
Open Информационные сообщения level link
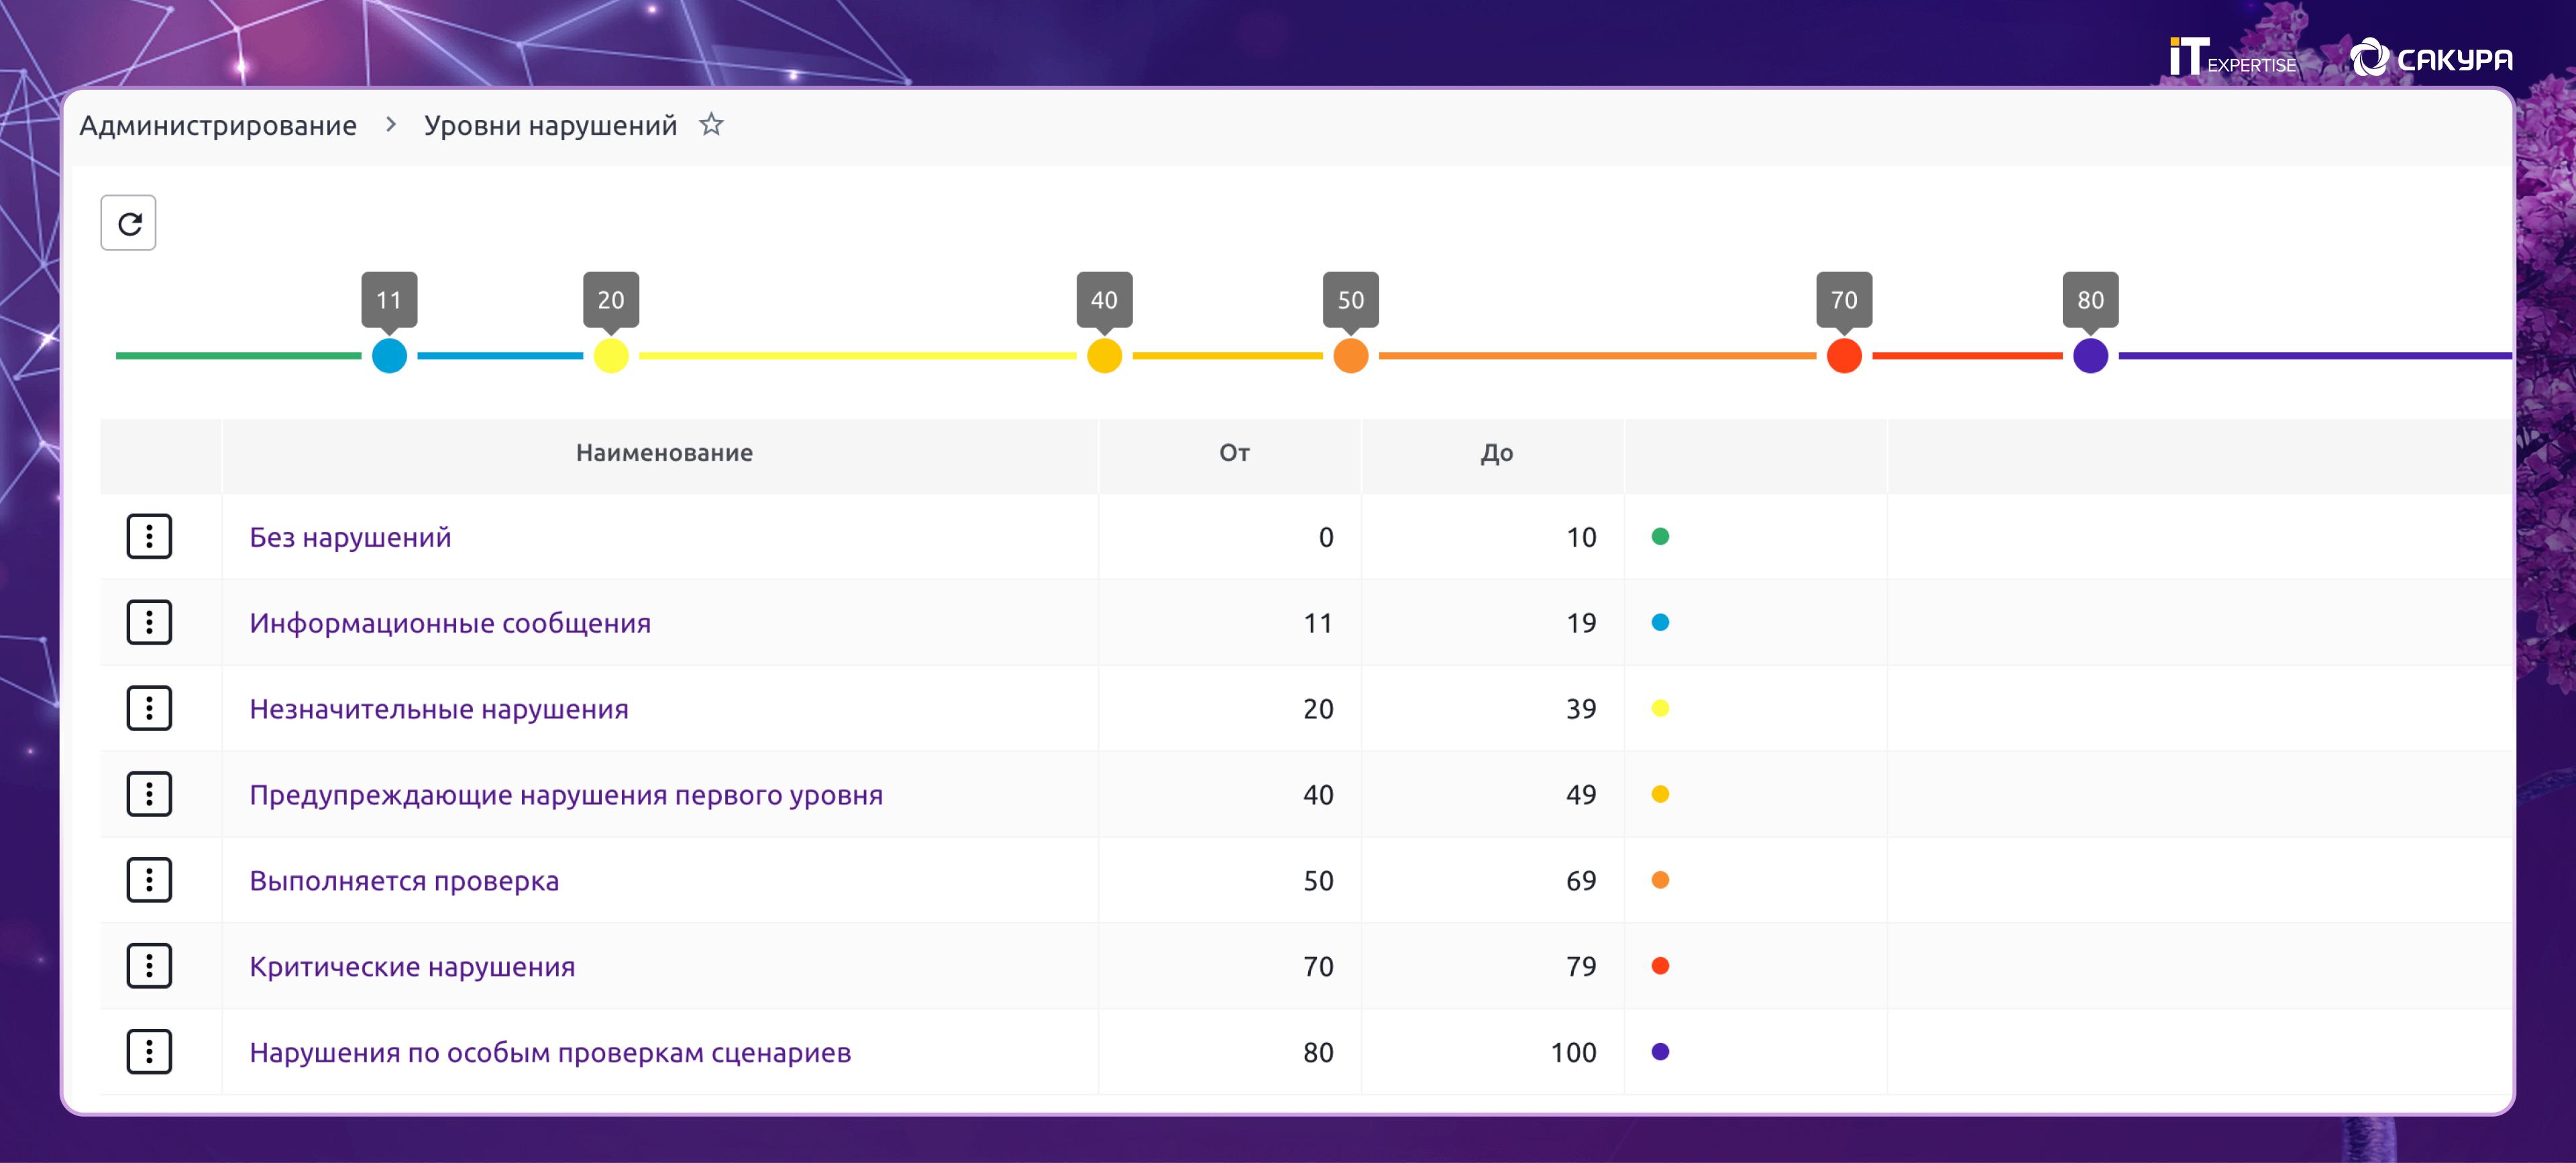[x=450, y=624]
